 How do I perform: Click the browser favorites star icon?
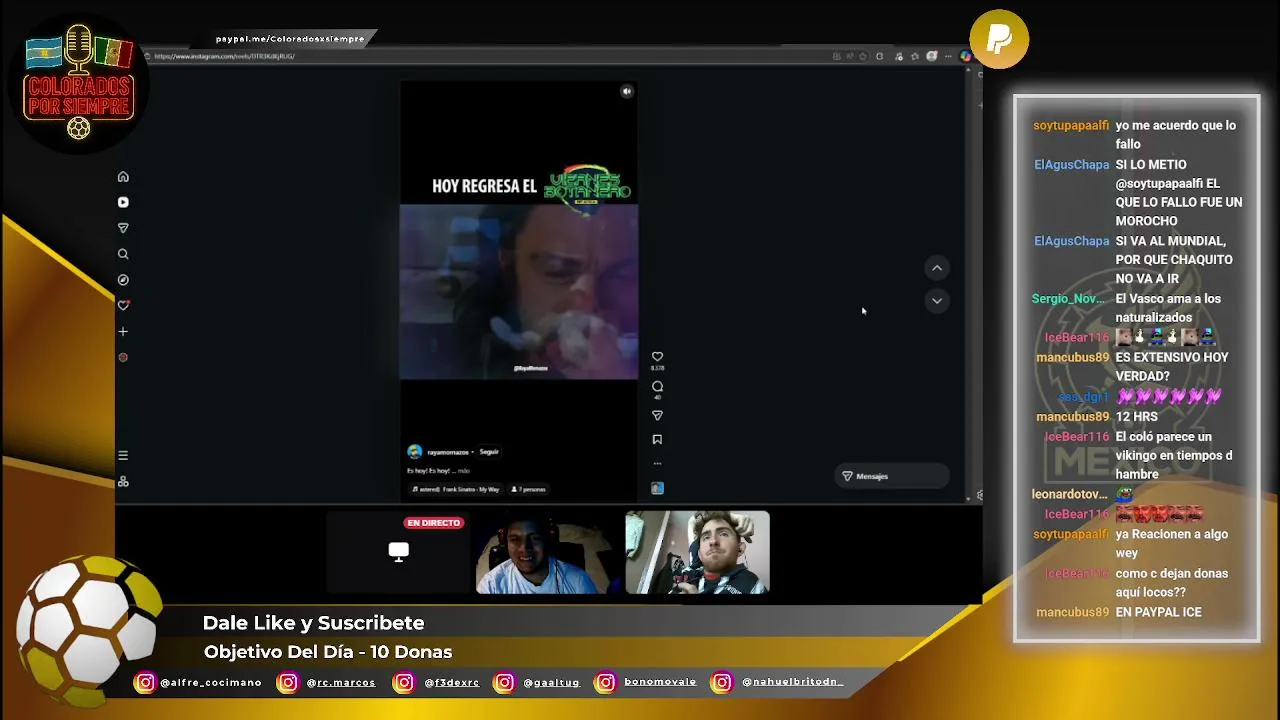point(864,56)
